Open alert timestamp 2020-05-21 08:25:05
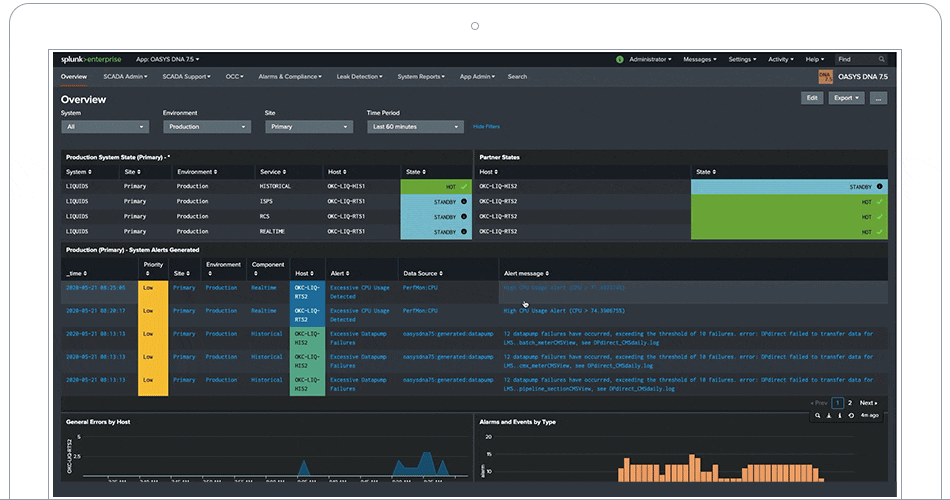The height and width of the screenshot is (500, 950). [x=96, y=288]
